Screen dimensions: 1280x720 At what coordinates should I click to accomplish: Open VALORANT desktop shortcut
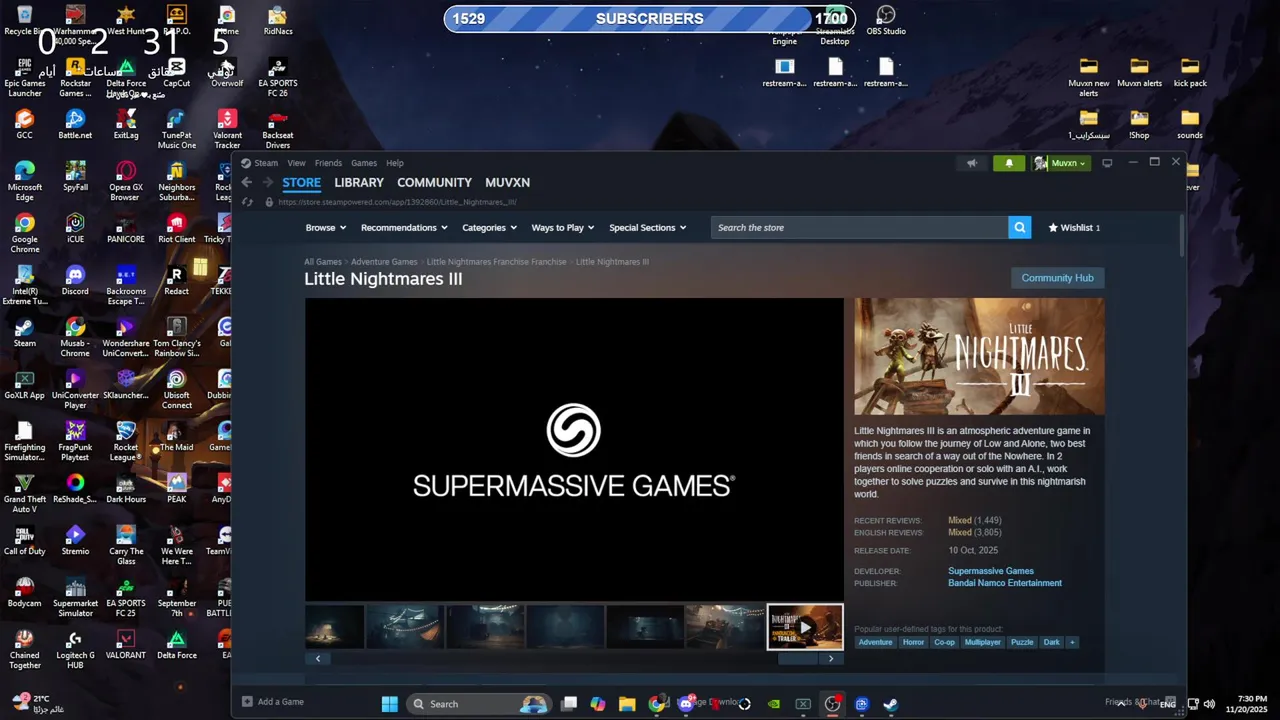[x=126, y=644]
